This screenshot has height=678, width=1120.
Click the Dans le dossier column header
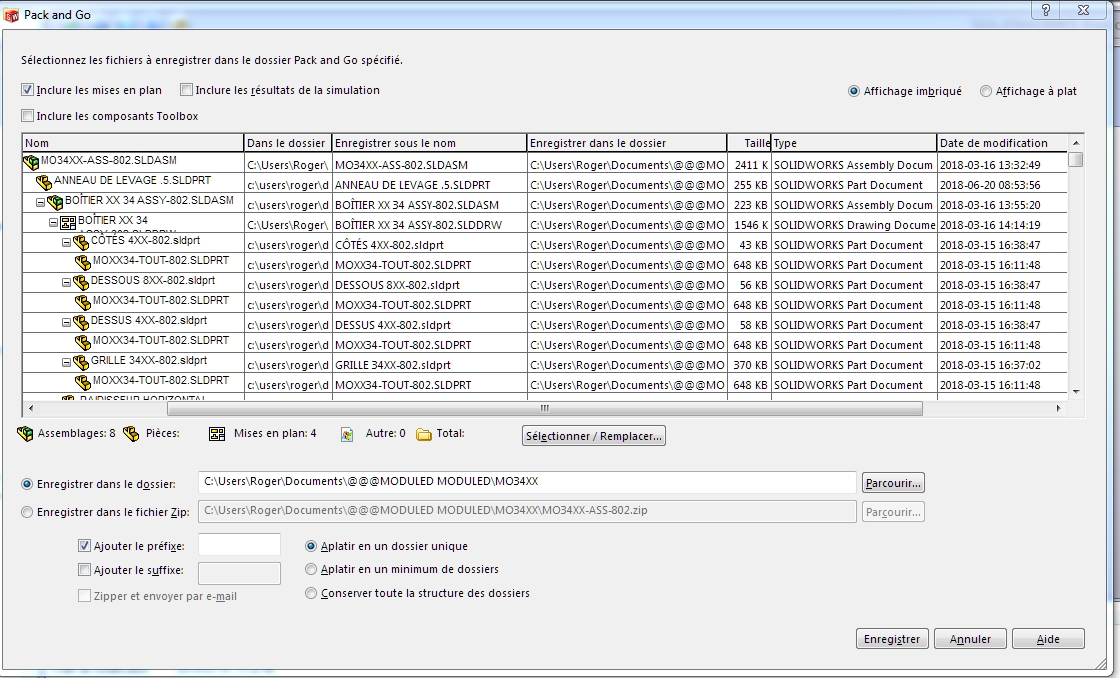click(x=288, y=143)
